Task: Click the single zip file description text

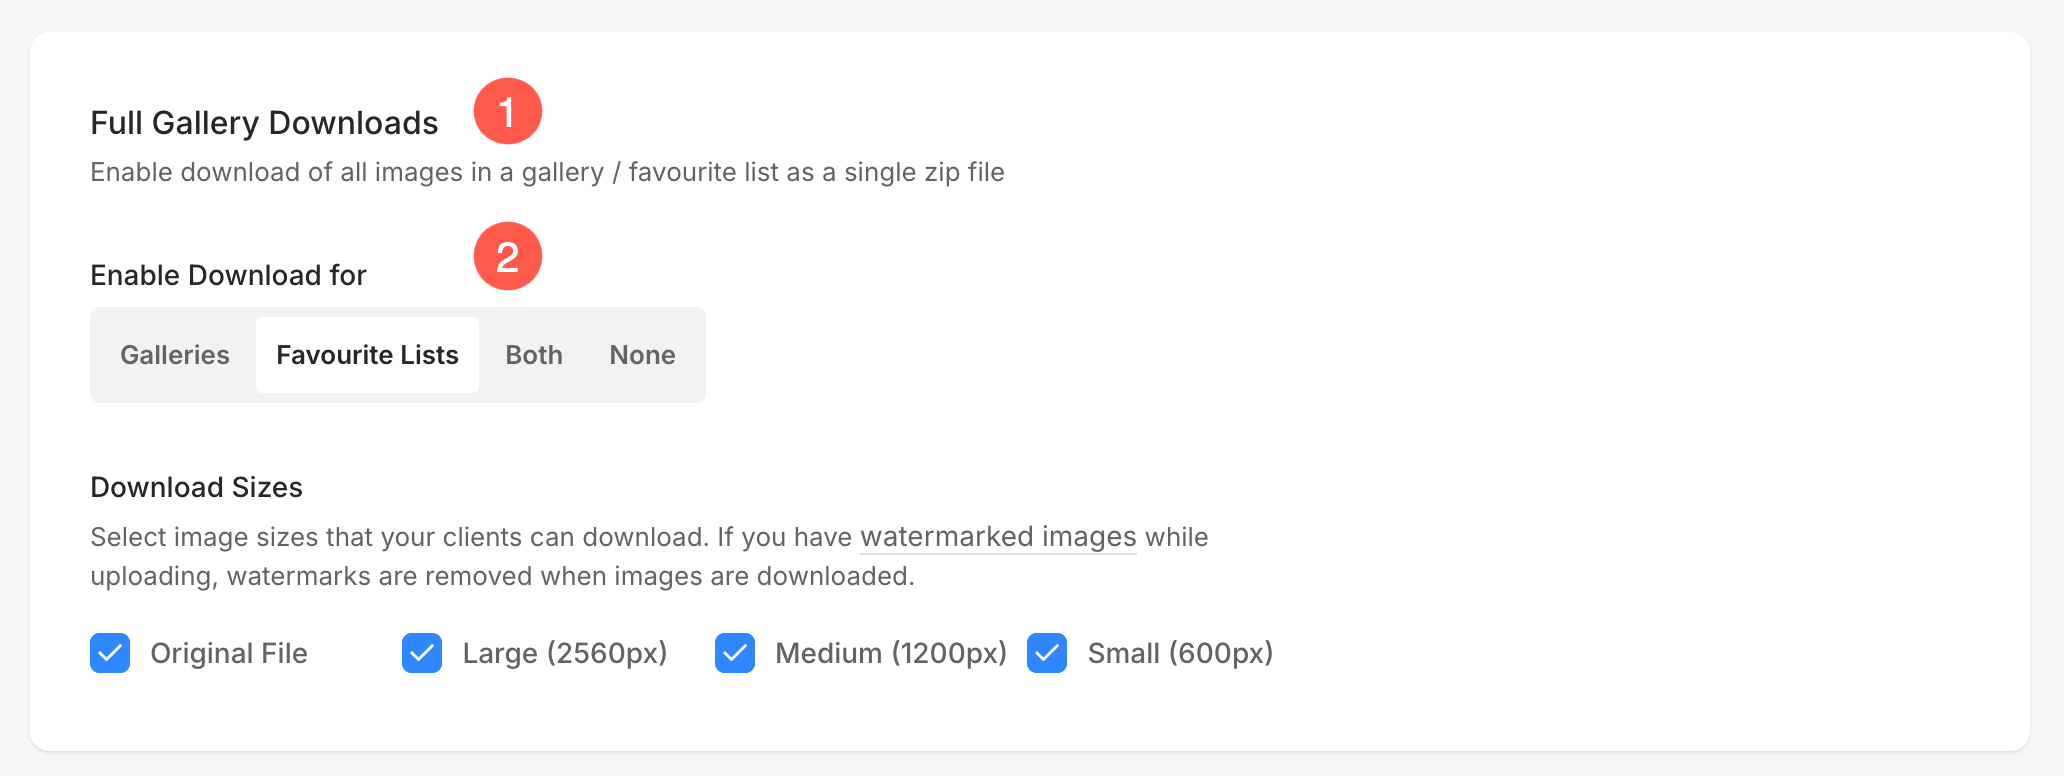Action: coord(547,172)
